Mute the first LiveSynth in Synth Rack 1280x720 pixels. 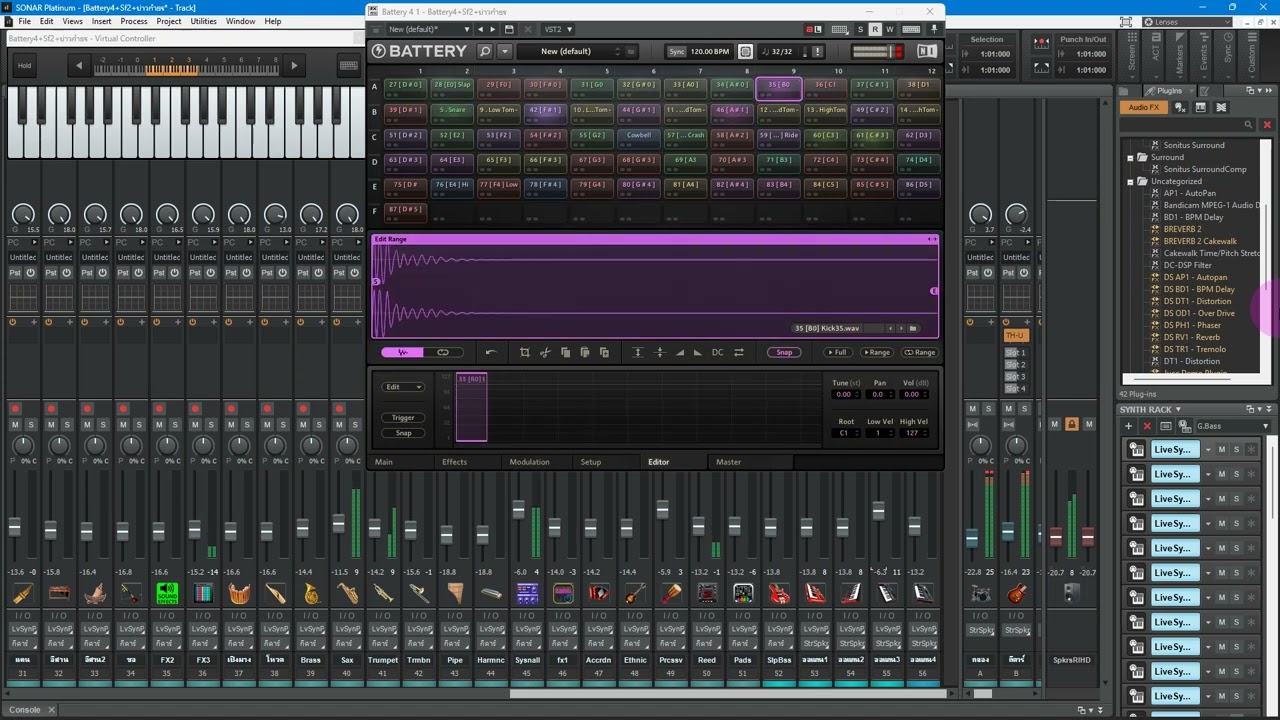coord(1221,450)
